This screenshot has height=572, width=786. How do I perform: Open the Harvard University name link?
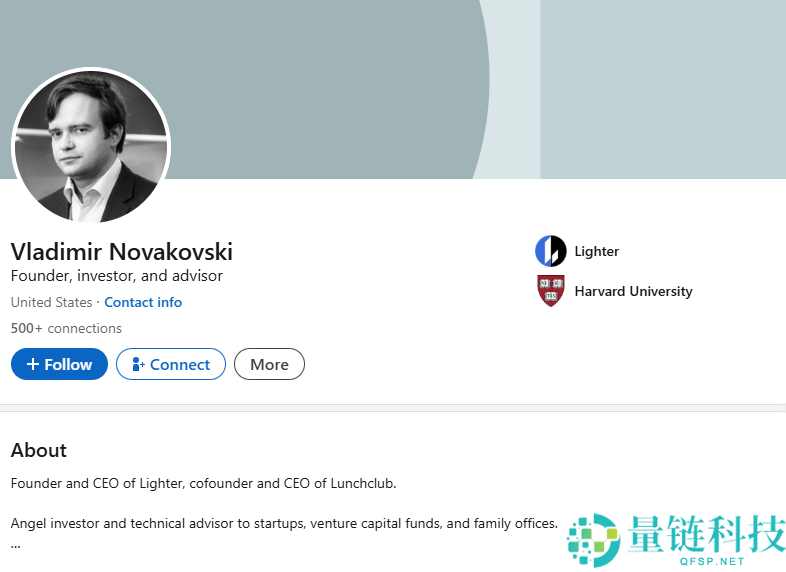pos(633,291)
